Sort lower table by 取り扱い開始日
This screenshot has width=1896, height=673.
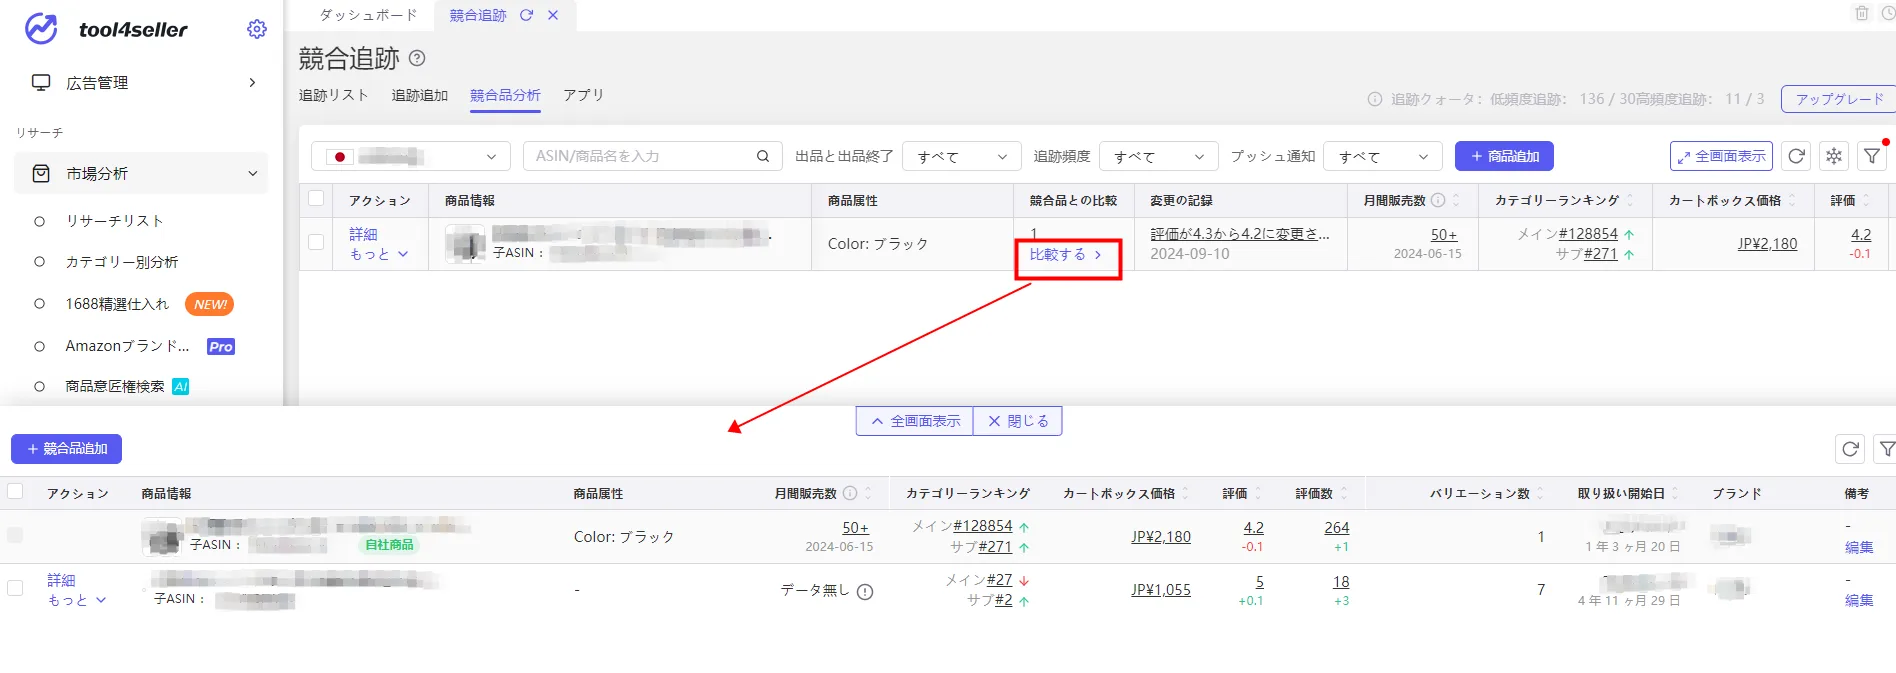click(1675, 493)
